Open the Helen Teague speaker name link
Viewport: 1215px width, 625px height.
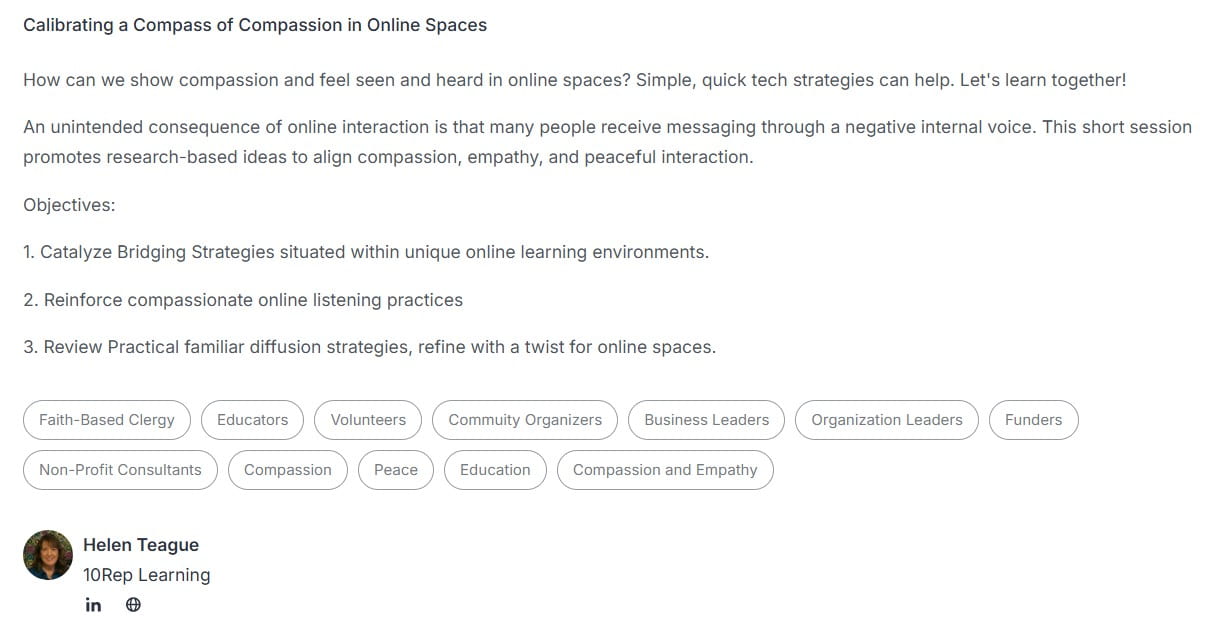point(141,545)
